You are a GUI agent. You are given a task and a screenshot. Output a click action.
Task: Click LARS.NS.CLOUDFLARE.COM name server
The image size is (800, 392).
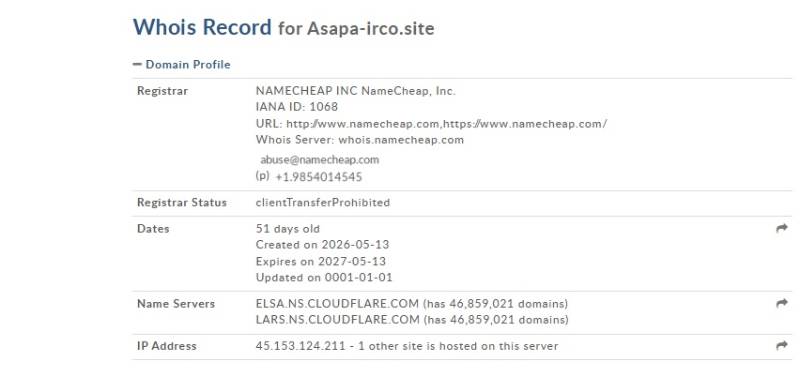pyautogui.click(x=337, y=320)
